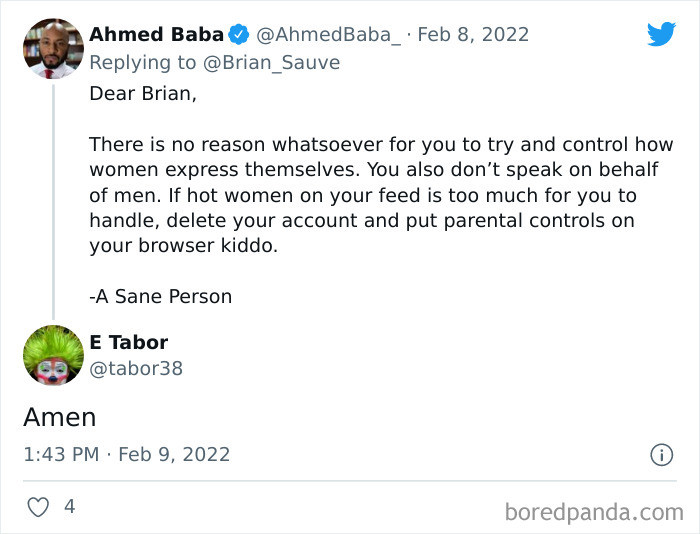Open the @AhmedBaba_ handle
The image size is (700, 534).
tap(328, 35)
